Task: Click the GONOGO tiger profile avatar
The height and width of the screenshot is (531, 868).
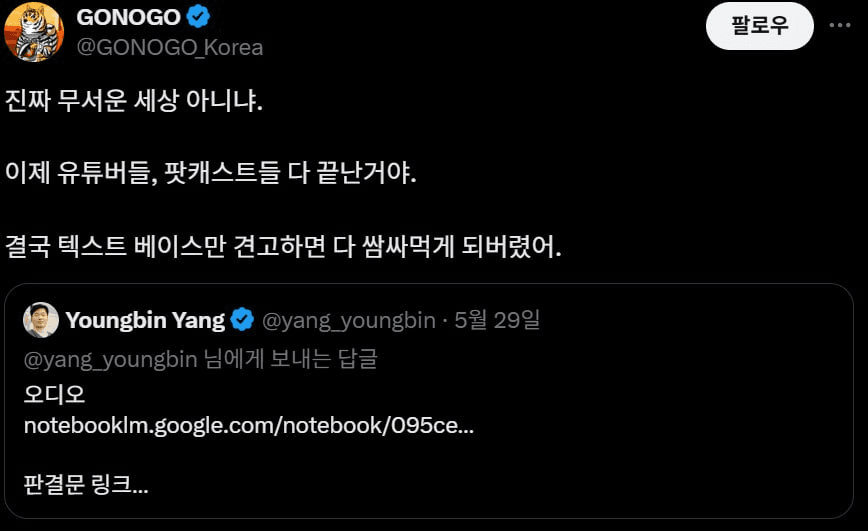Action: point(34,32)
